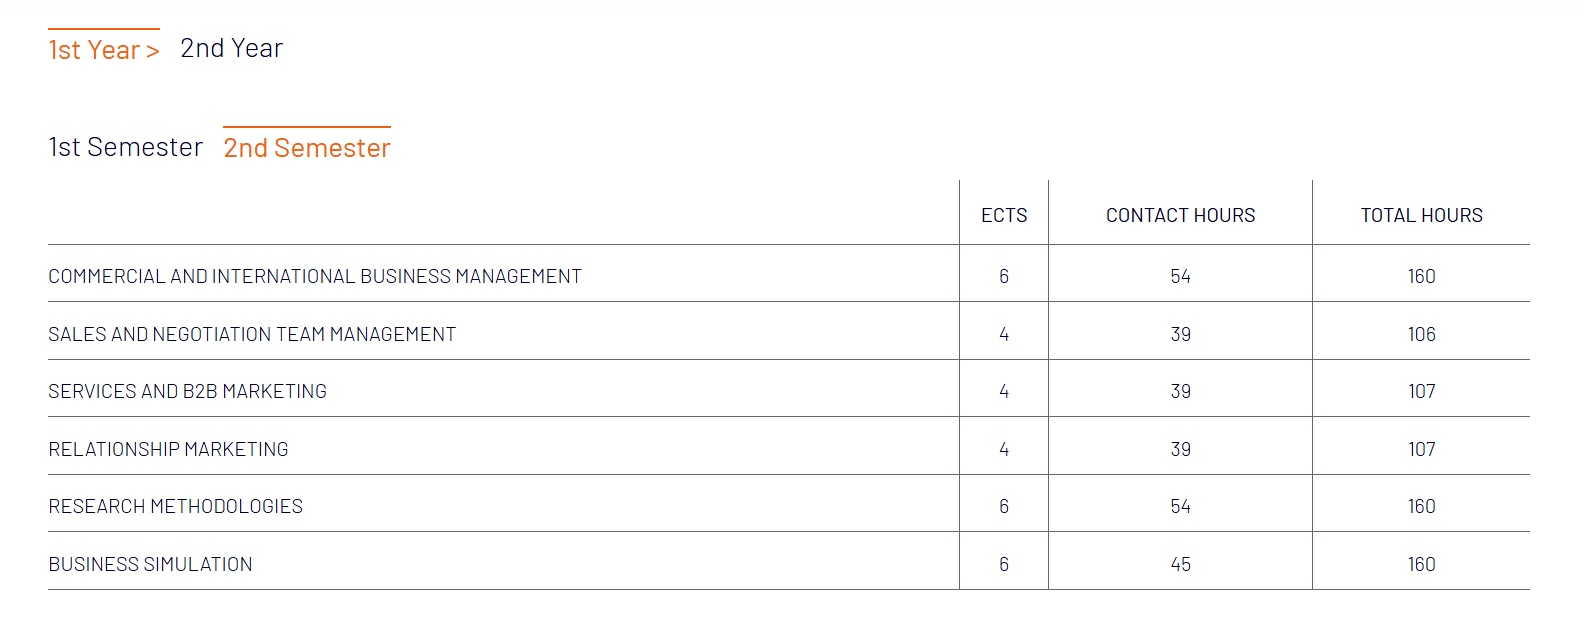
Task: Select the 2nd Semester tab
Action: click(307, 147)
